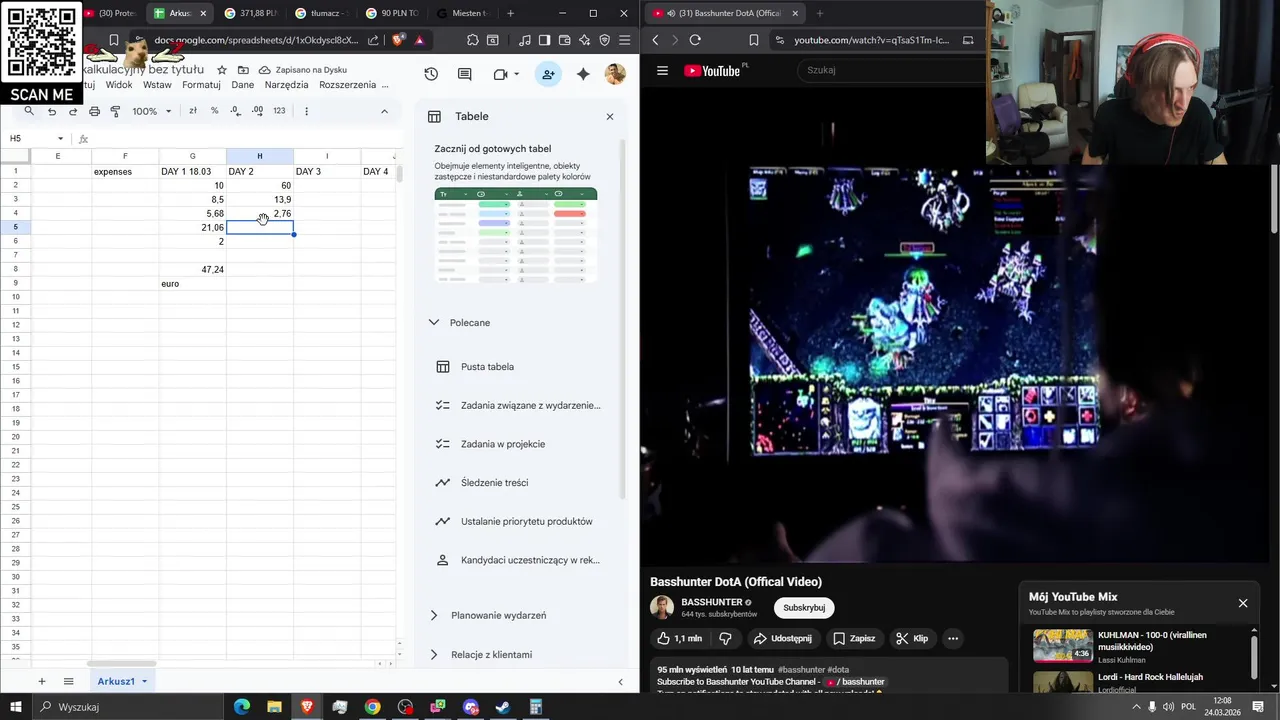Close the Mój YouTube Mix panel

[x=1243, y=603]
